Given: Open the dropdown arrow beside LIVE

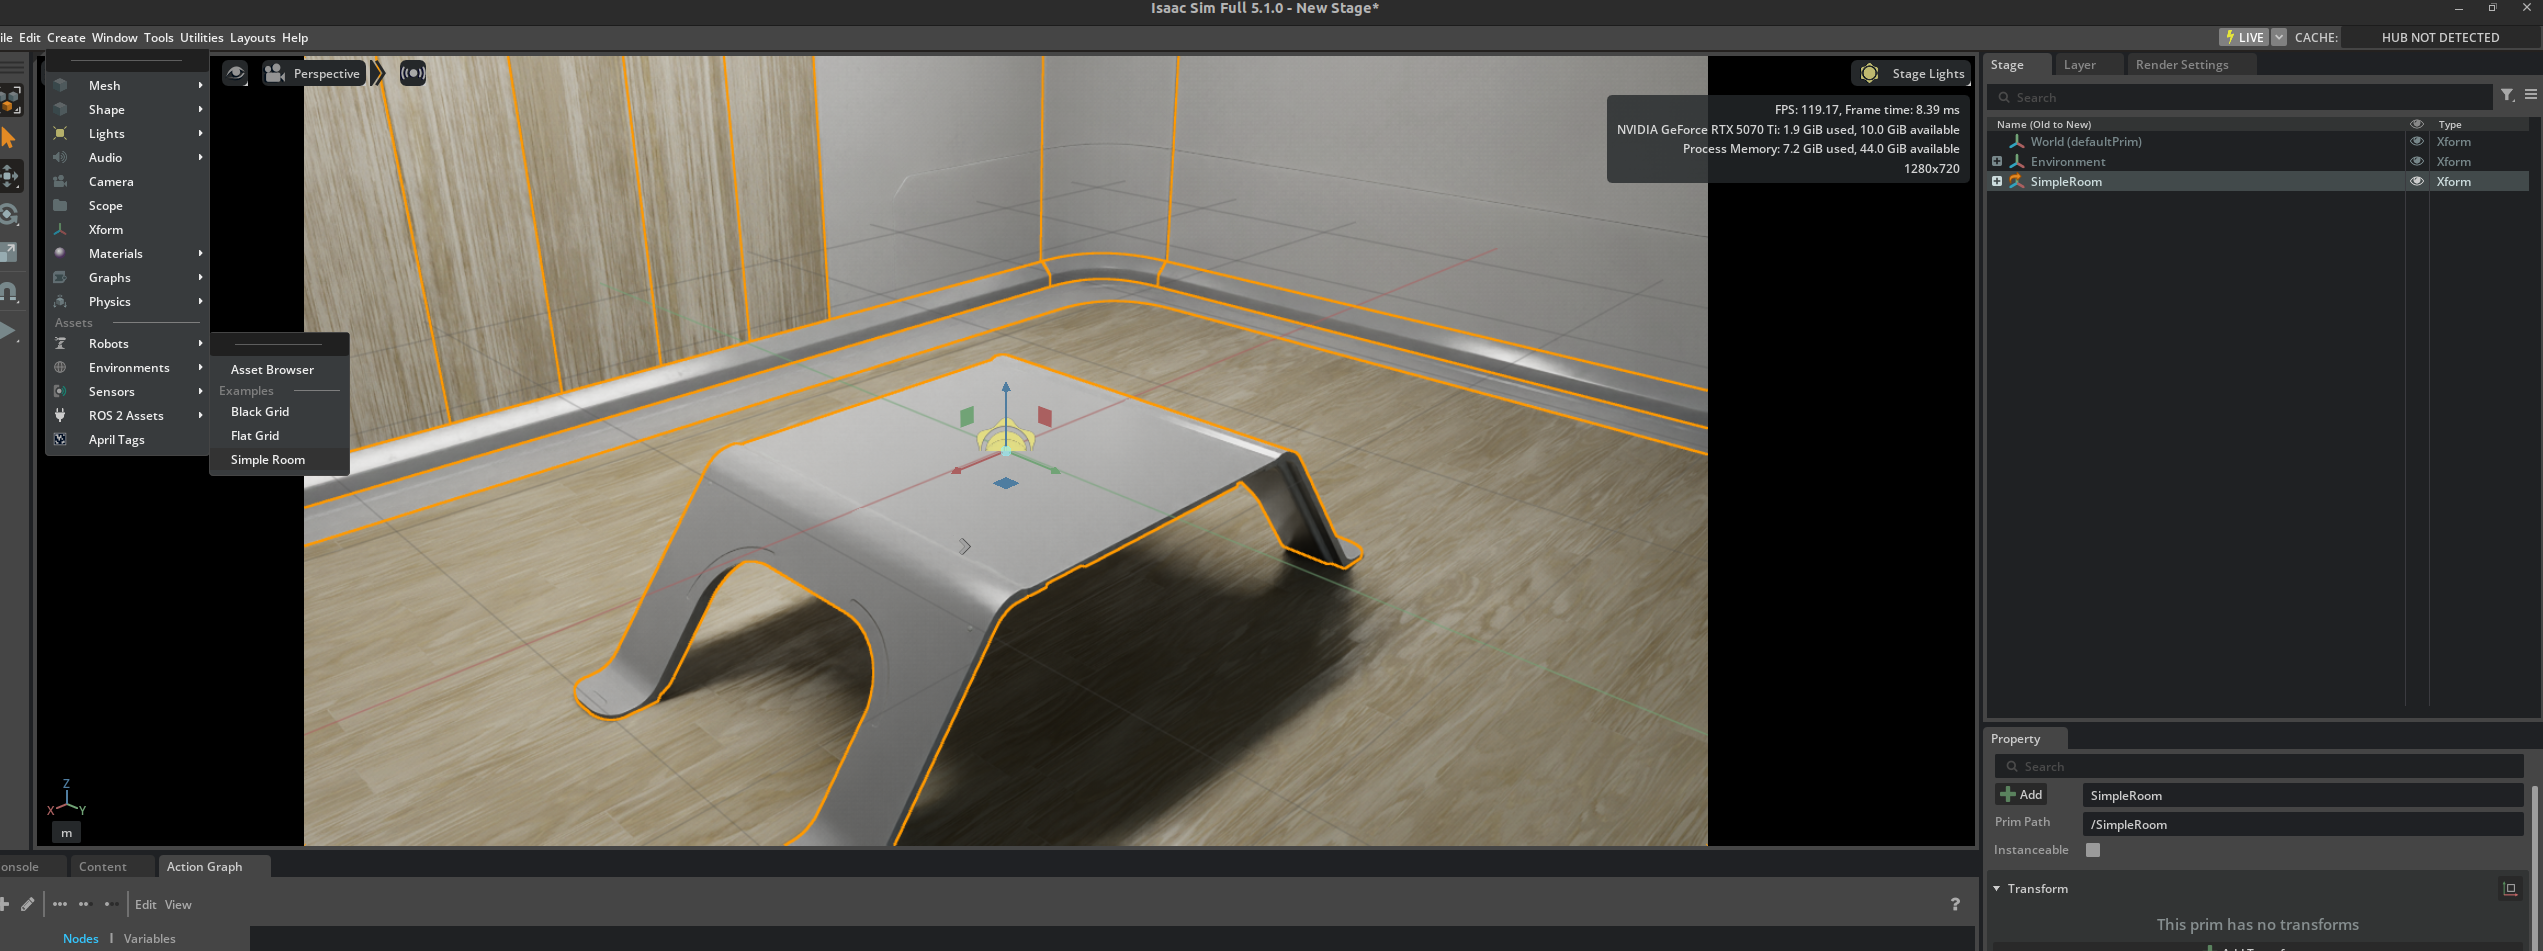Looking at the screenshot, I should click(x=2279, y=37).
